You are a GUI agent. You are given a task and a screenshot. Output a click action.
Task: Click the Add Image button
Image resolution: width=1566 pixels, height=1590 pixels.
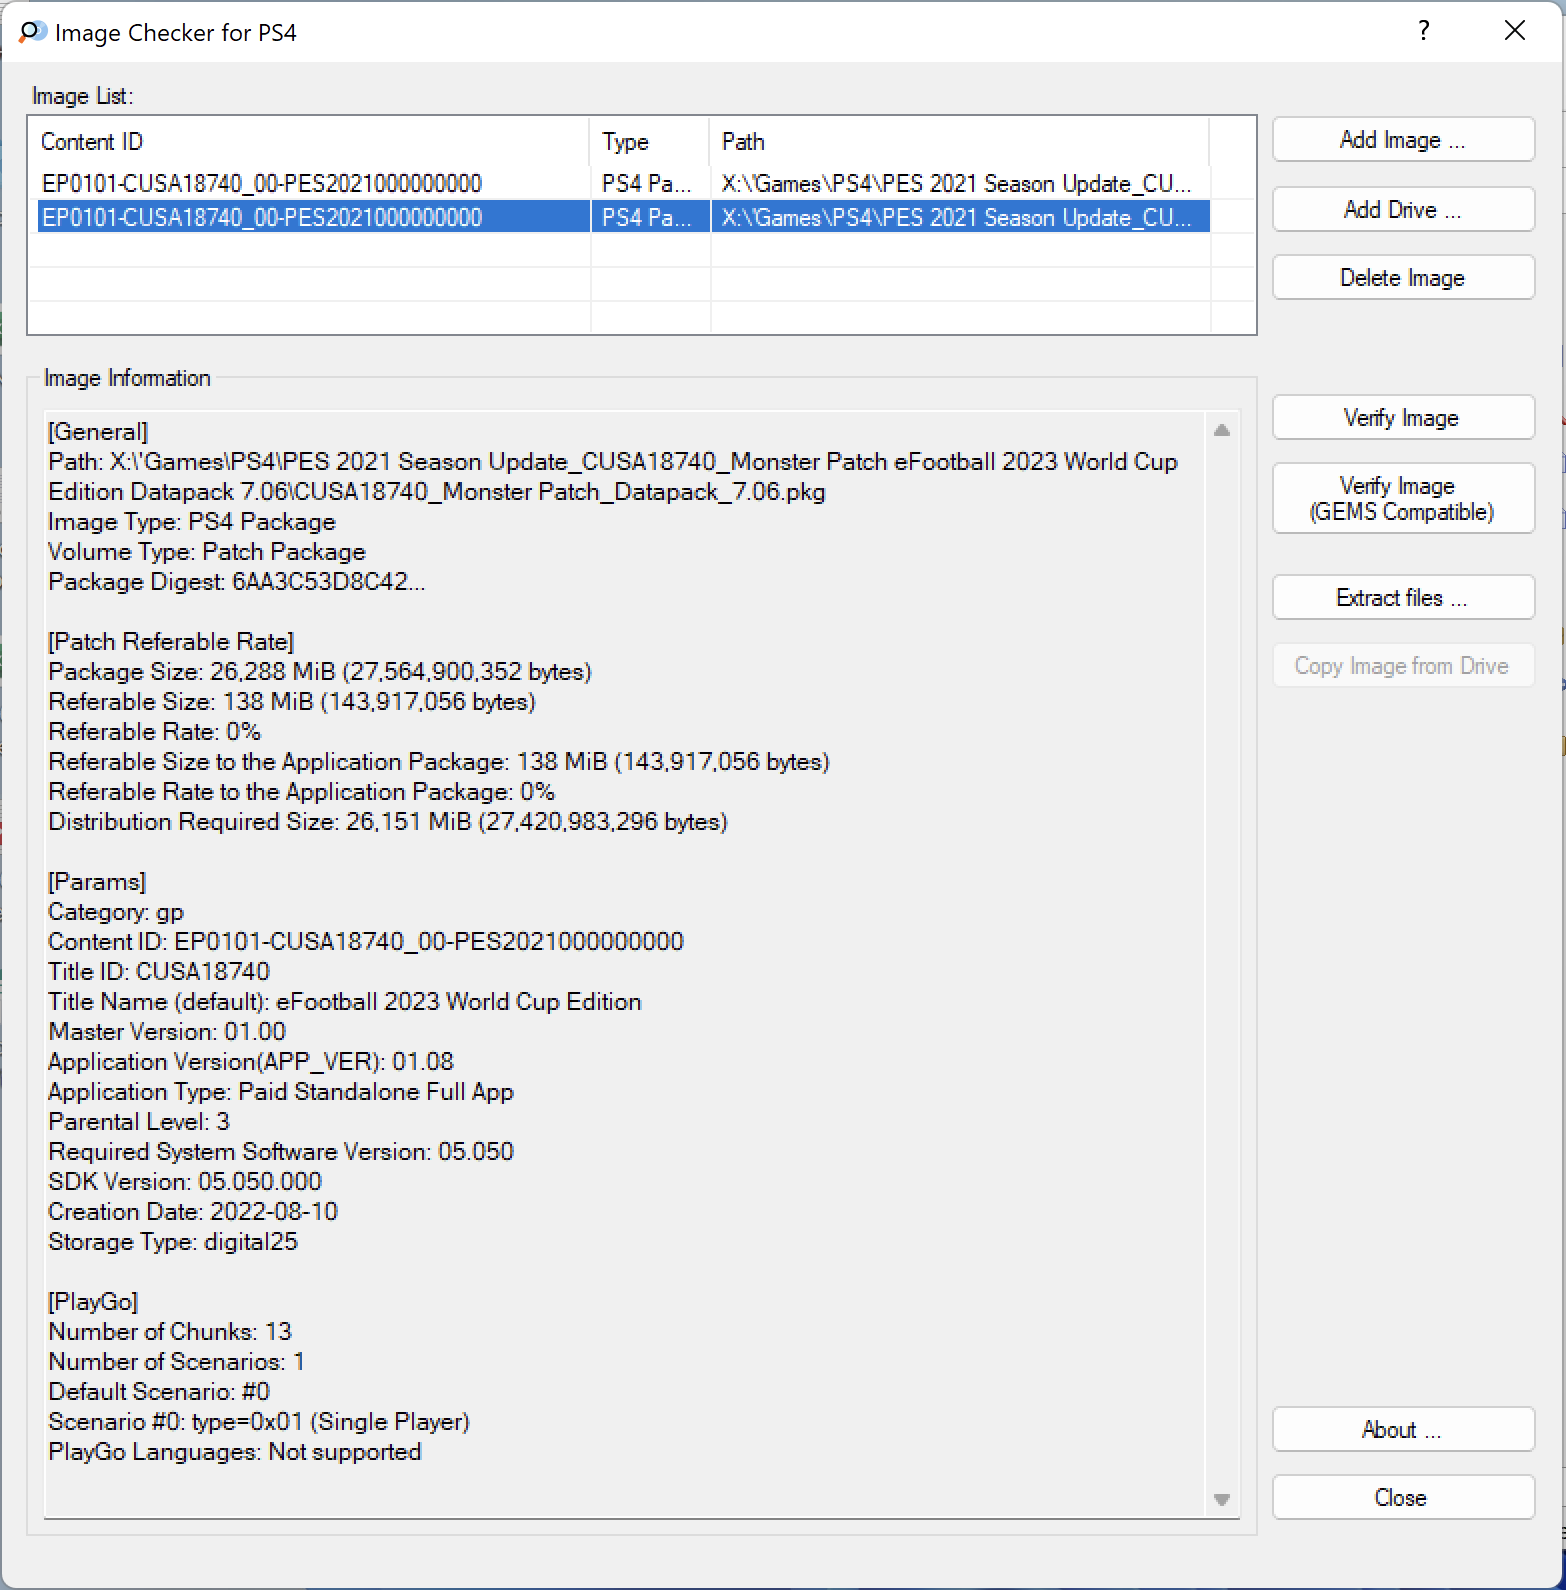pyautogui.click(x=1403, y=140)
